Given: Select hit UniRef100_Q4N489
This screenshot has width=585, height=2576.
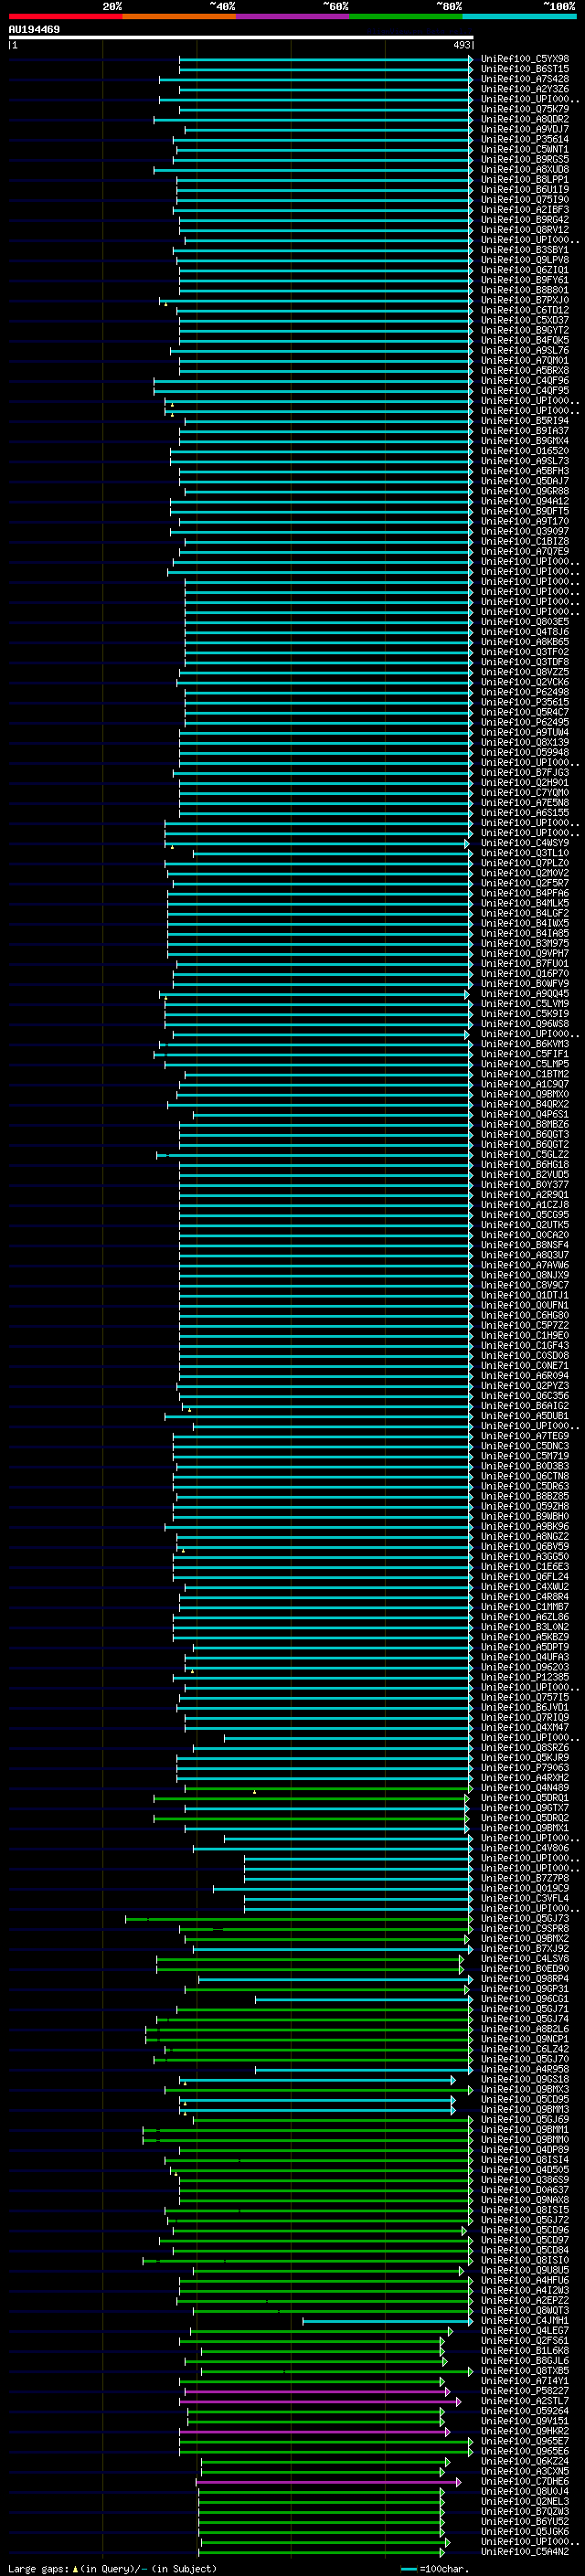Looking at the screenshot, I should pyautogui.click(x=525, y=1788).
